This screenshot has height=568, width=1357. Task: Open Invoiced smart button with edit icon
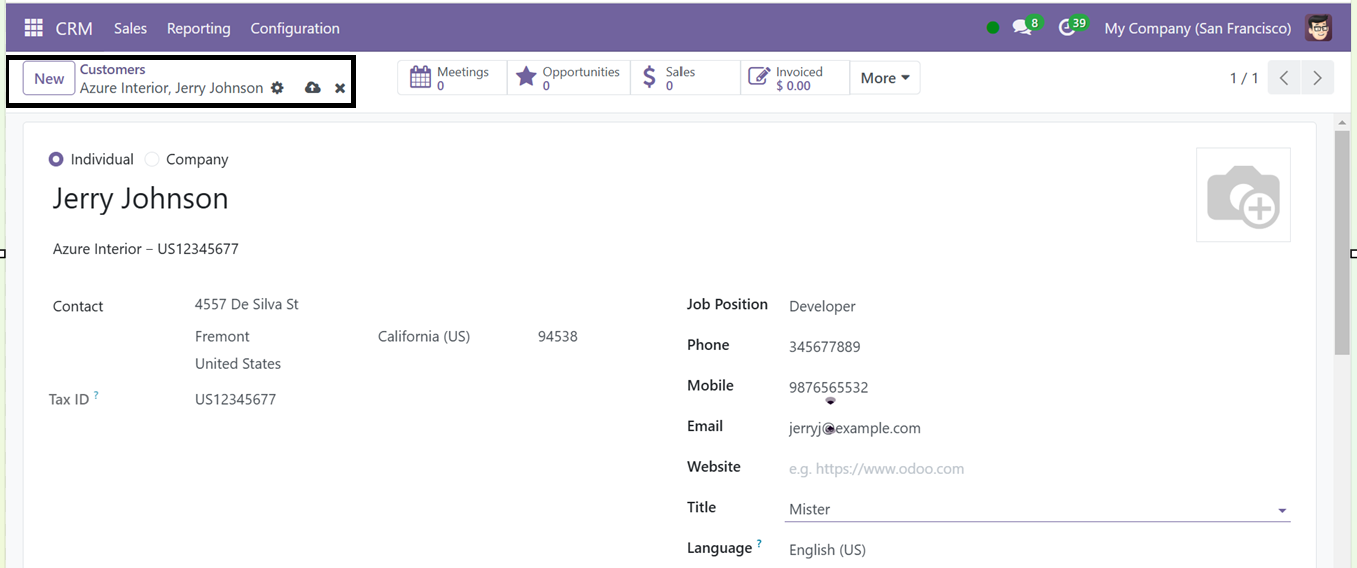[795, 78]
